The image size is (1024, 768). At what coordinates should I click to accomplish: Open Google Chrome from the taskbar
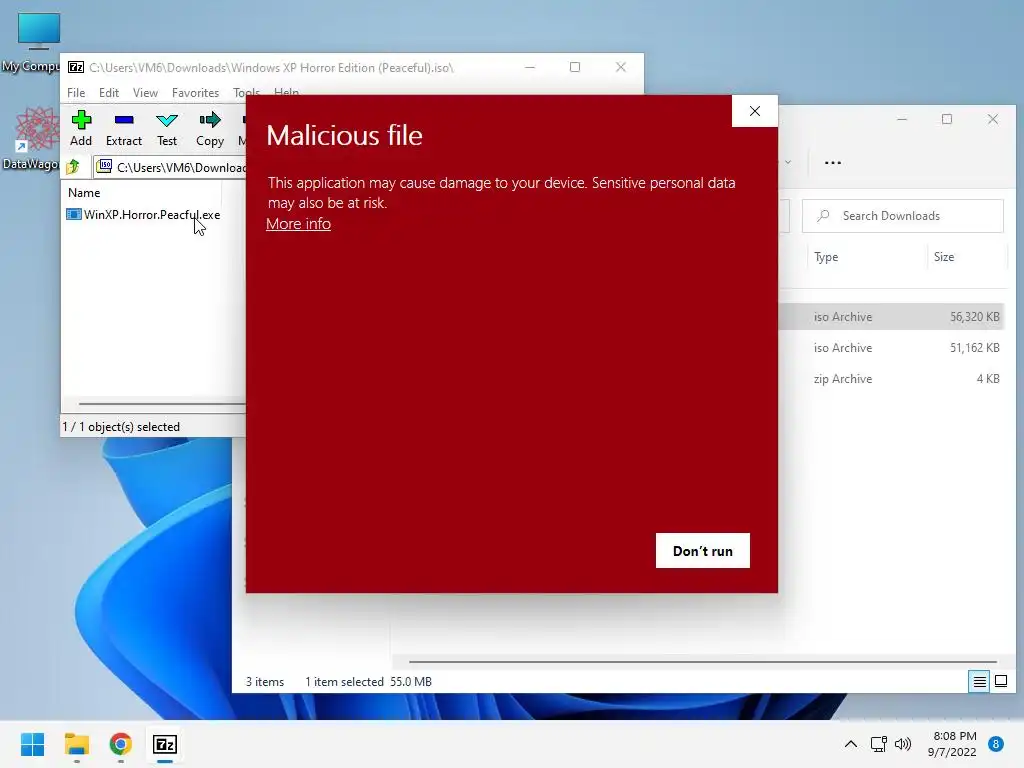coord(121,744)
